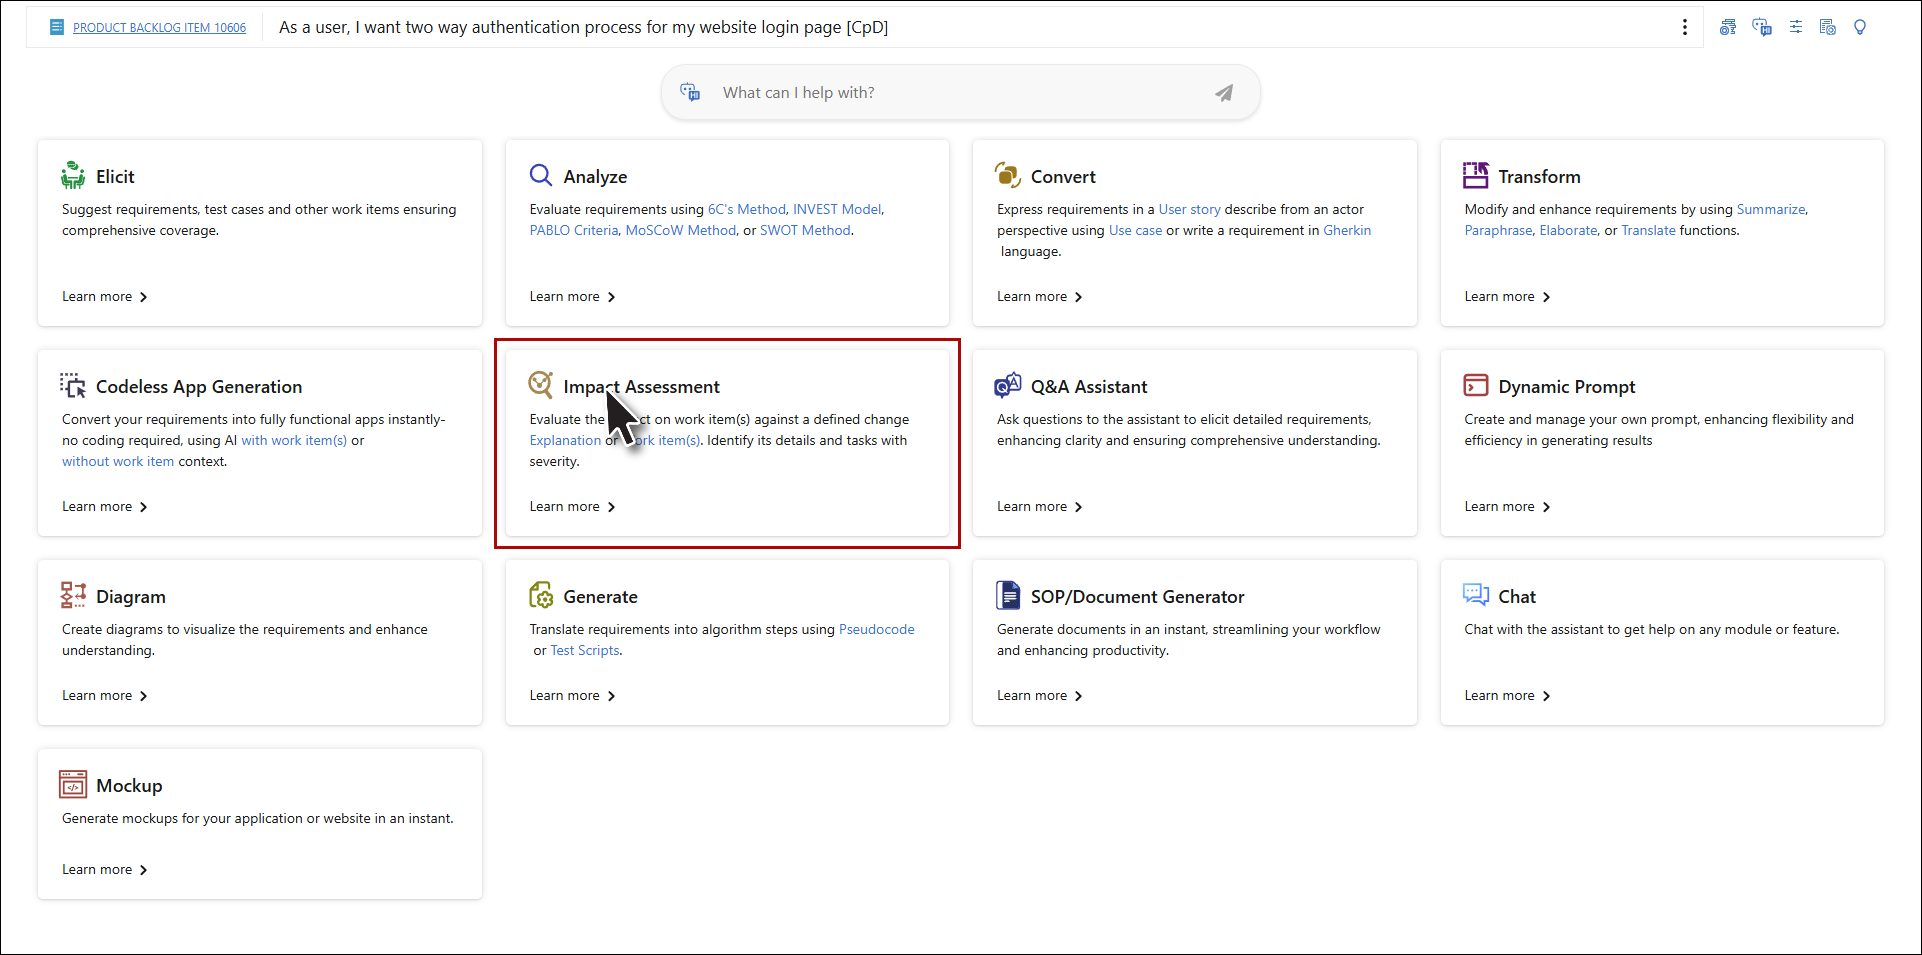This screenshot has width=1922, height=955.
Task: Expand Learn more under Chat
Action: (x=1507, y=696)
